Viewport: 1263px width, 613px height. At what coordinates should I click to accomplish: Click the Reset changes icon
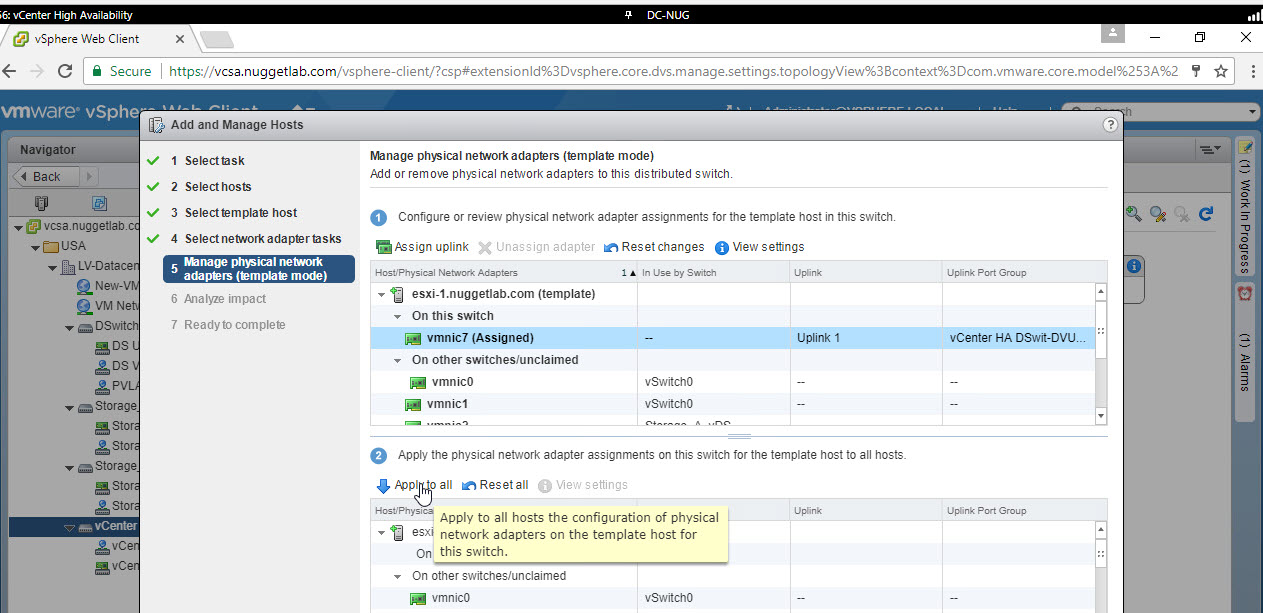(611, 247)
